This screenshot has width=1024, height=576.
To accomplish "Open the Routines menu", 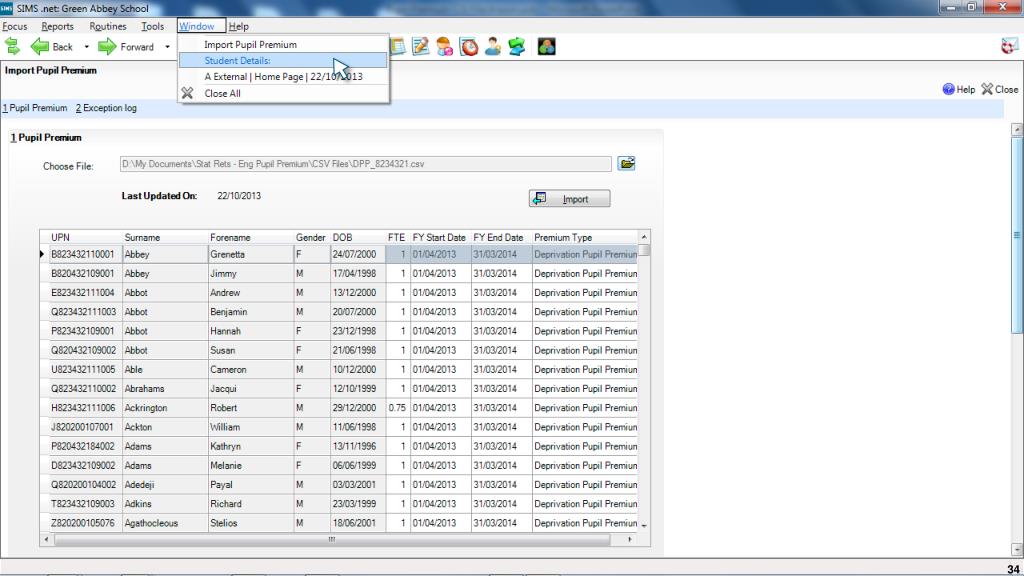I will click(108, 26).
